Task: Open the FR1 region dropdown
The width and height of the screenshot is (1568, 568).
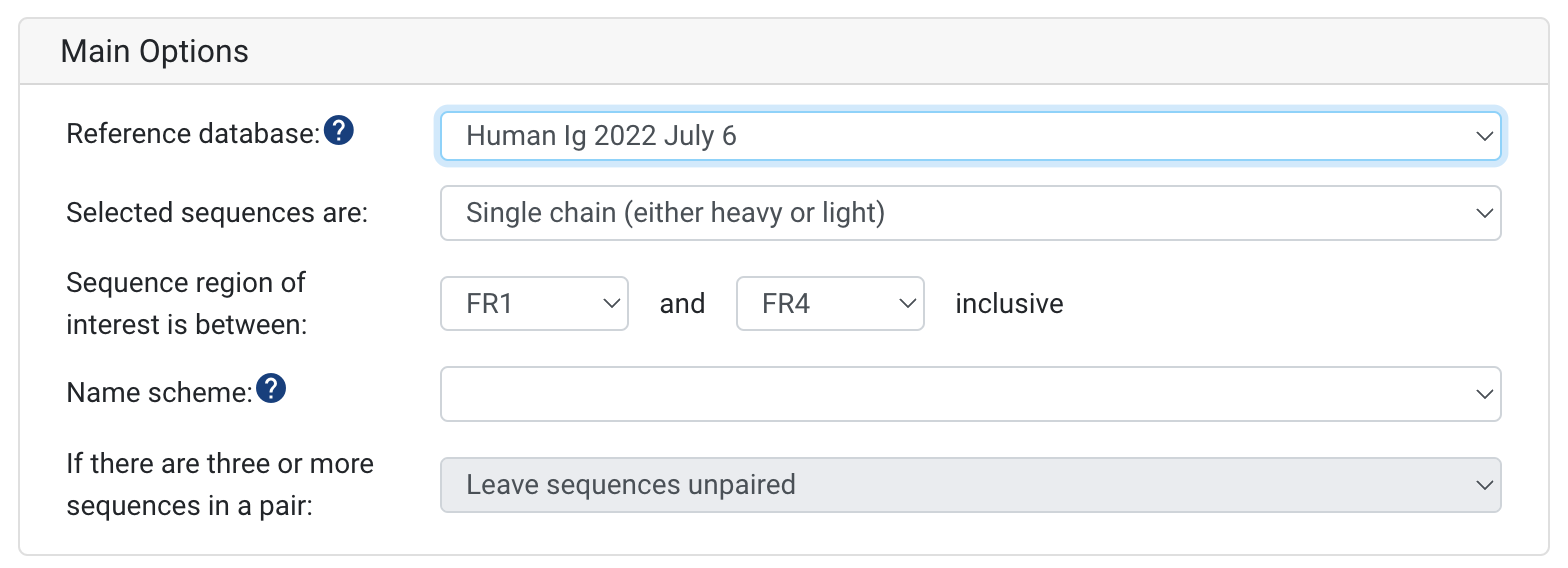Action: click(534, 304)
